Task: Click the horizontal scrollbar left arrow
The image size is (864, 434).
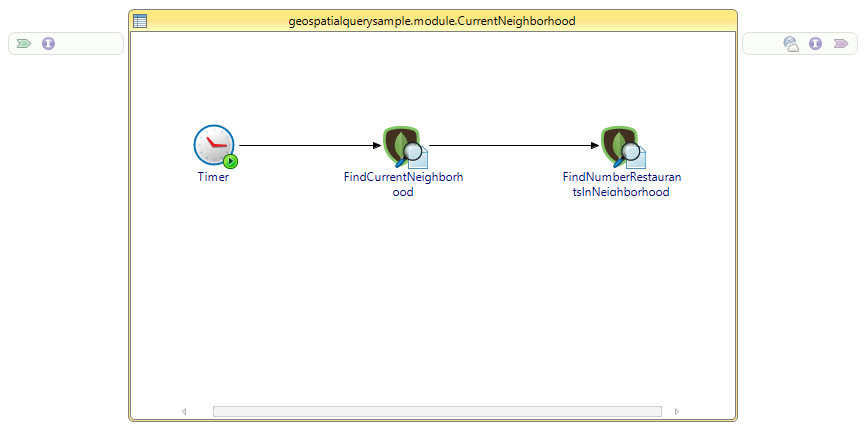Action: [184, 411]
